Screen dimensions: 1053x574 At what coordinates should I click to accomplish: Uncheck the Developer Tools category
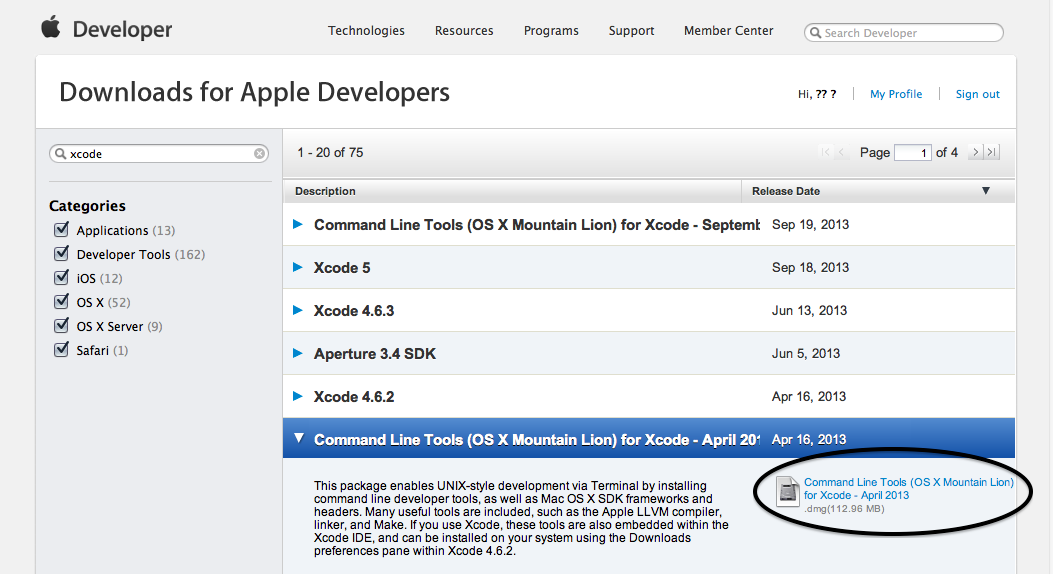click(61, 254)
